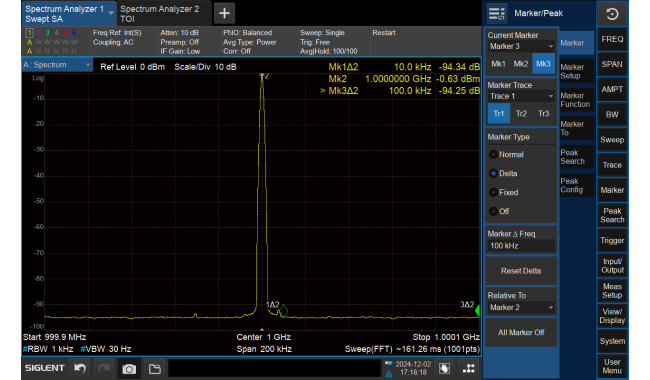
Task: Click the Marker Δ Freq input field
Action: coord(521,246)
